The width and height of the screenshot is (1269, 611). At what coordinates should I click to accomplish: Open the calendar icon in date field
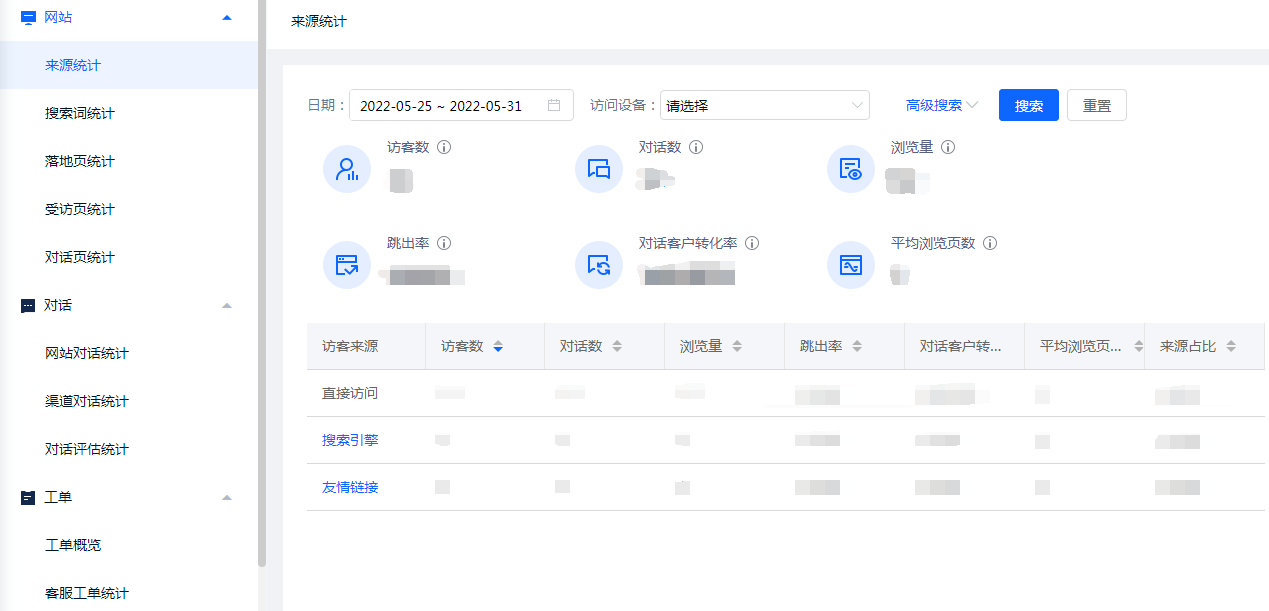(x=554, y=105)
